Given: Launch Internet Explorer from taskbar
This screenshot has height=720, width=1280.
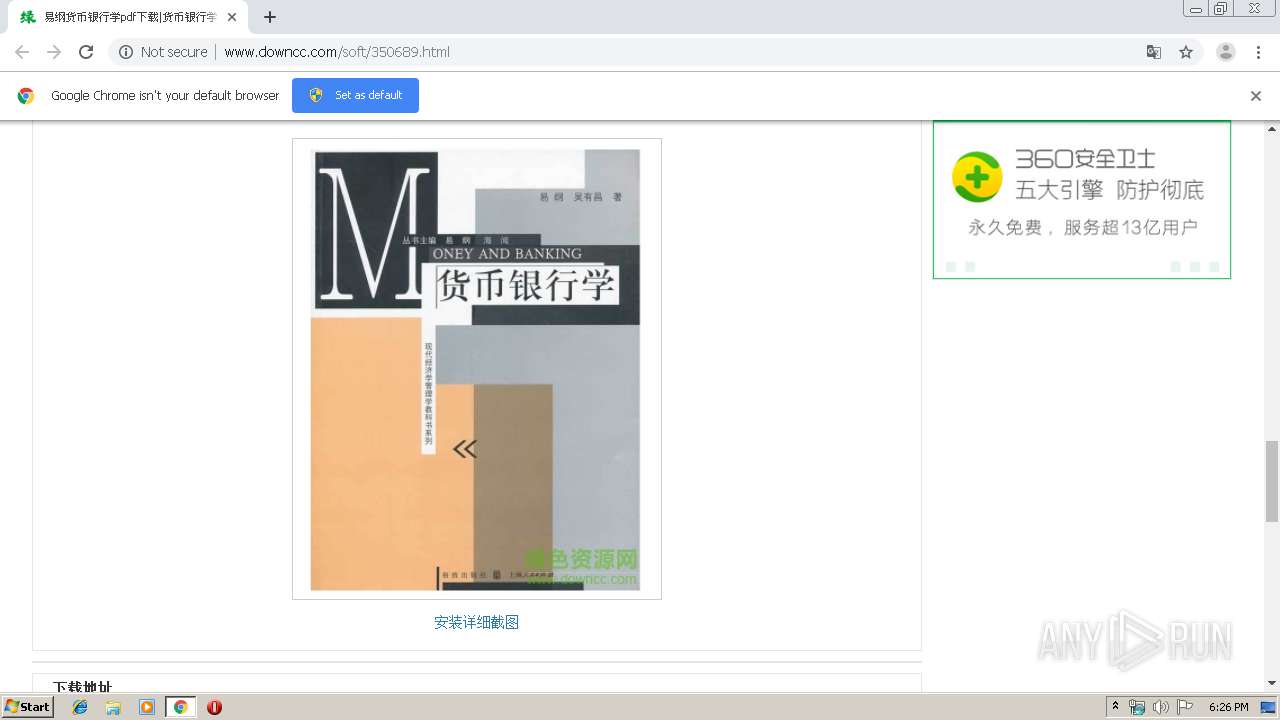Looking at the screenshot, I should (80, 707).
